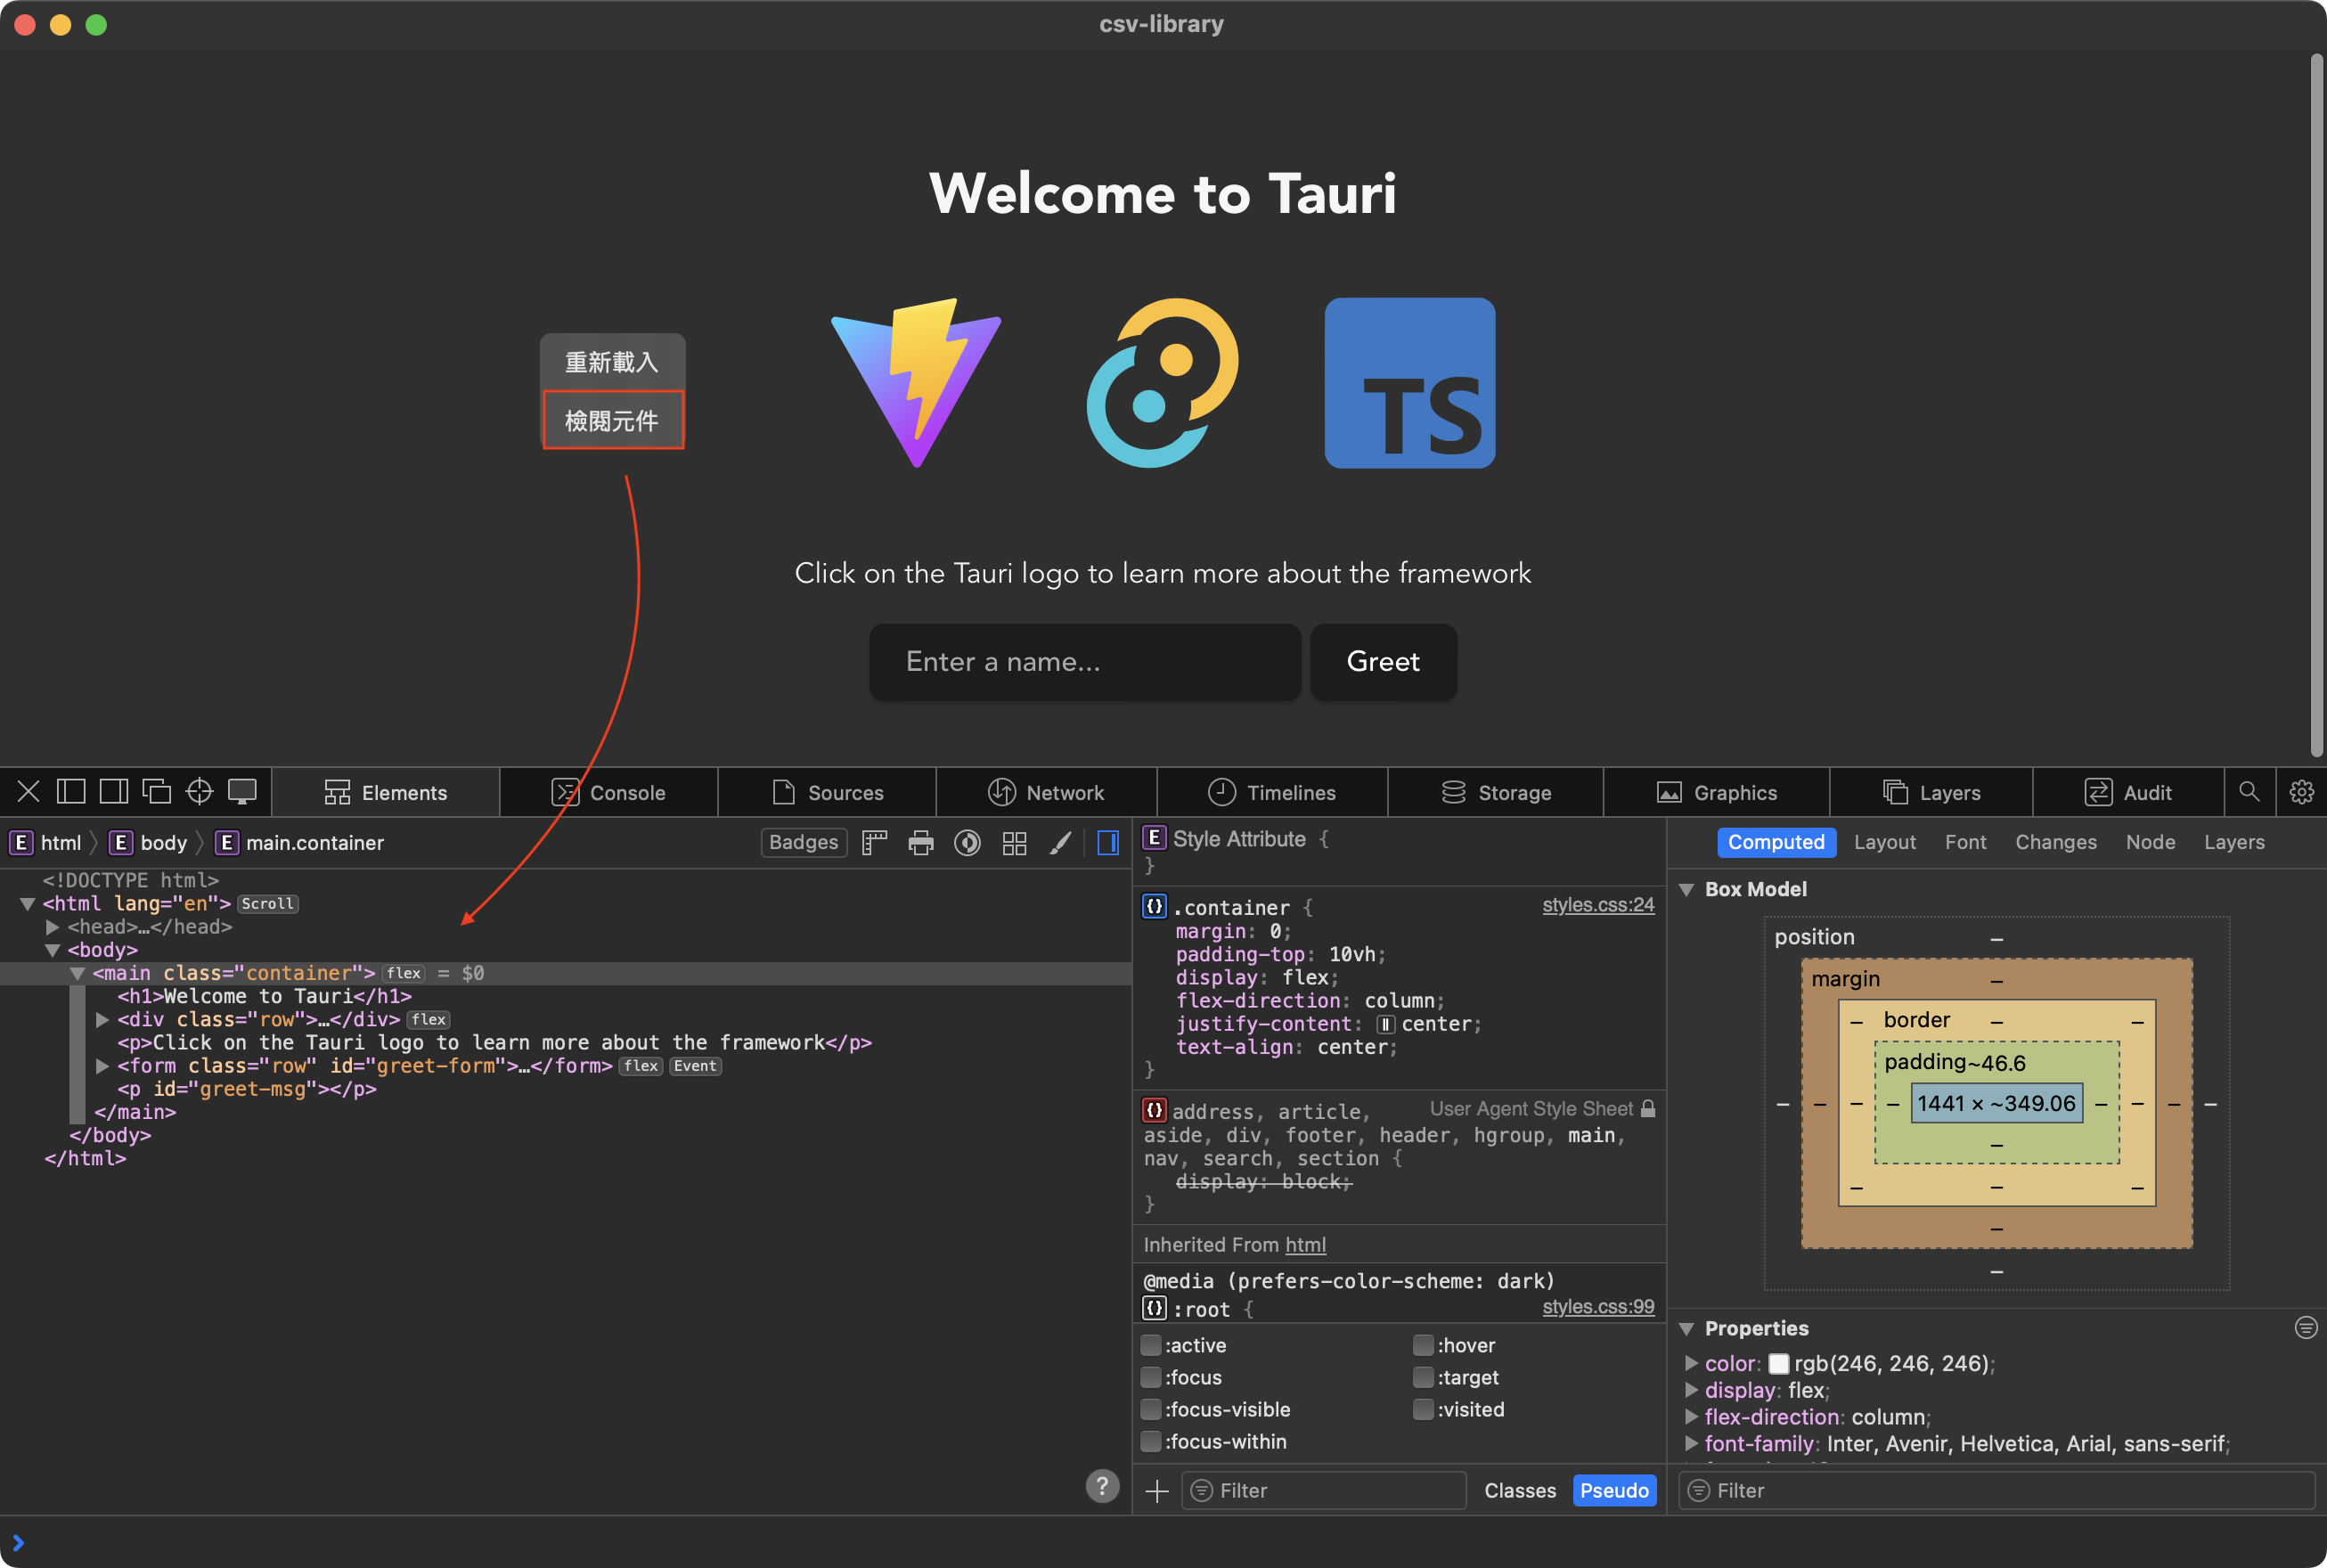Open styles.css:99 source link

[x=1598, y=1307]
